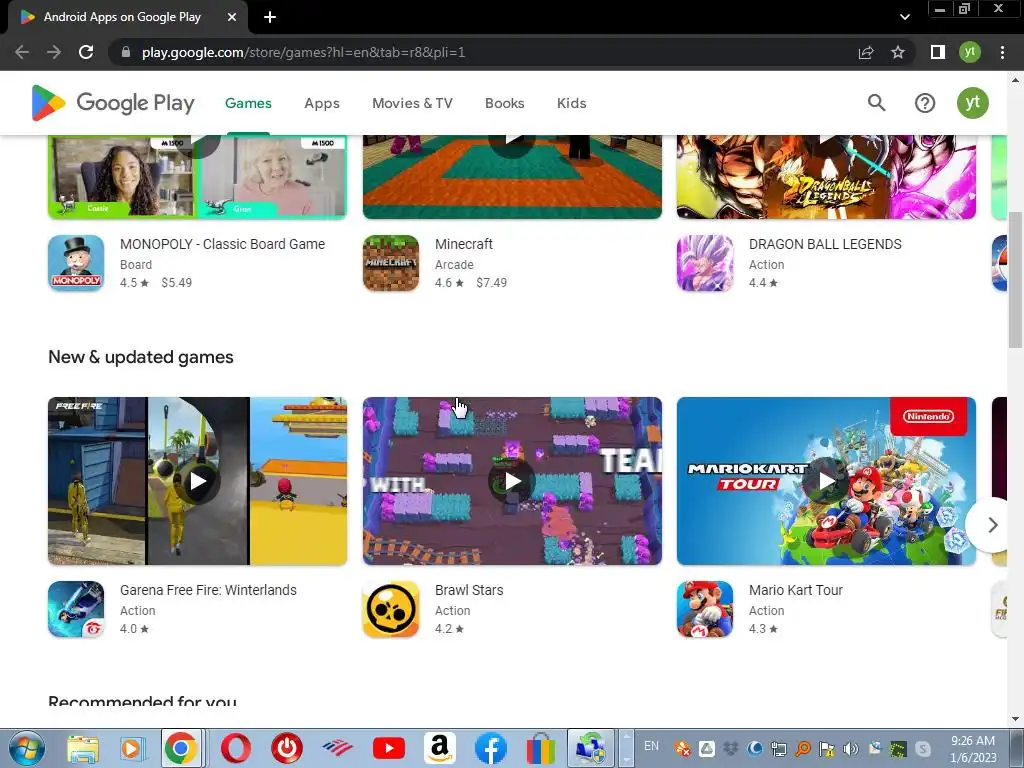
Task: Click the Windows Start button
Action: pyautogui.click(x=25, y=748)
